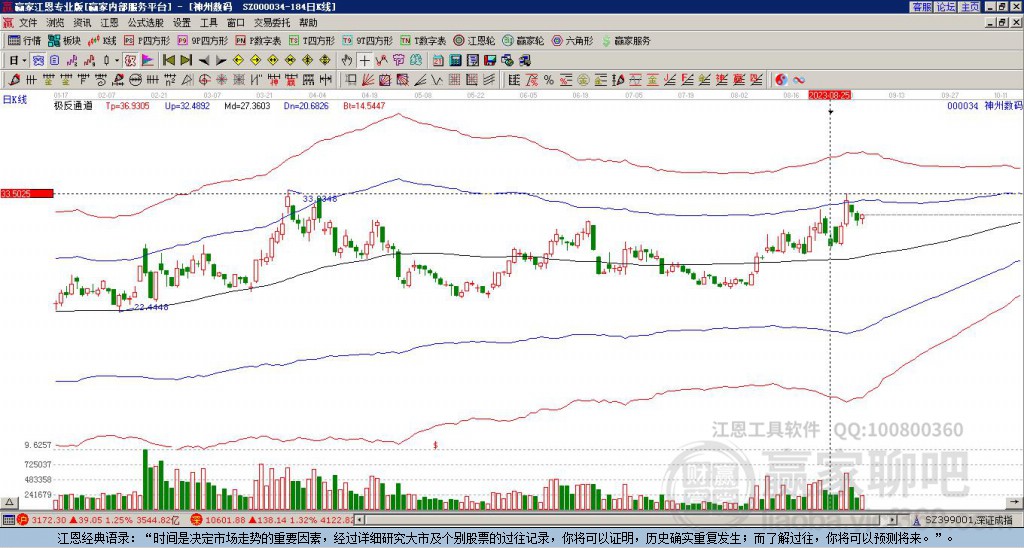
Task: Click the 论坛 button
Action: pos(945,7)
